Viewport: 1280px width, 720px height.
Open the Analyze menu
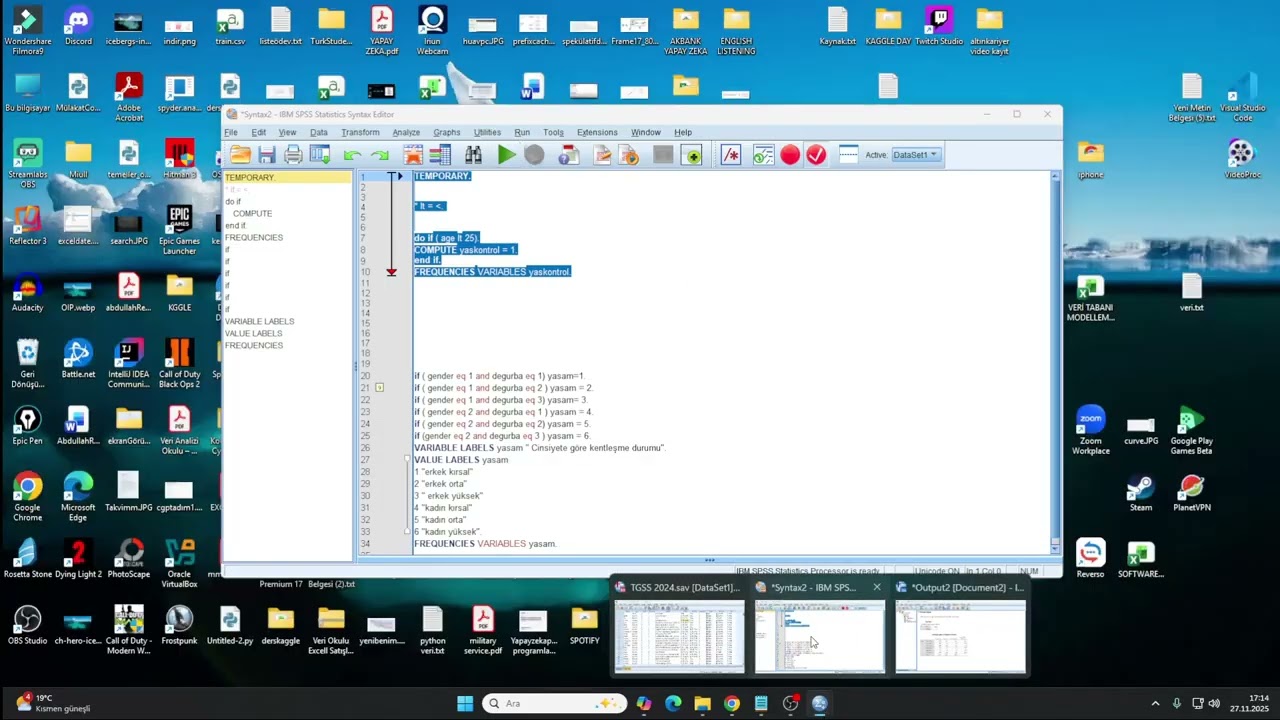click(x=406, y=132)
